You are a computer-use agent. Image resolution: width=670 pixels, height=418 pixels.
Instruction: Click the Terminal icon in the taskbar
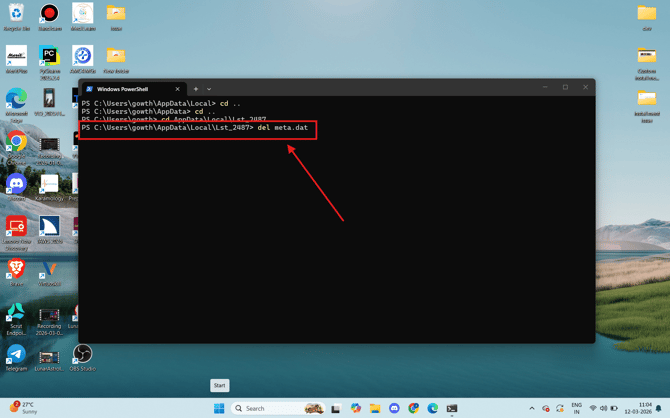click(x=452, y=408)
